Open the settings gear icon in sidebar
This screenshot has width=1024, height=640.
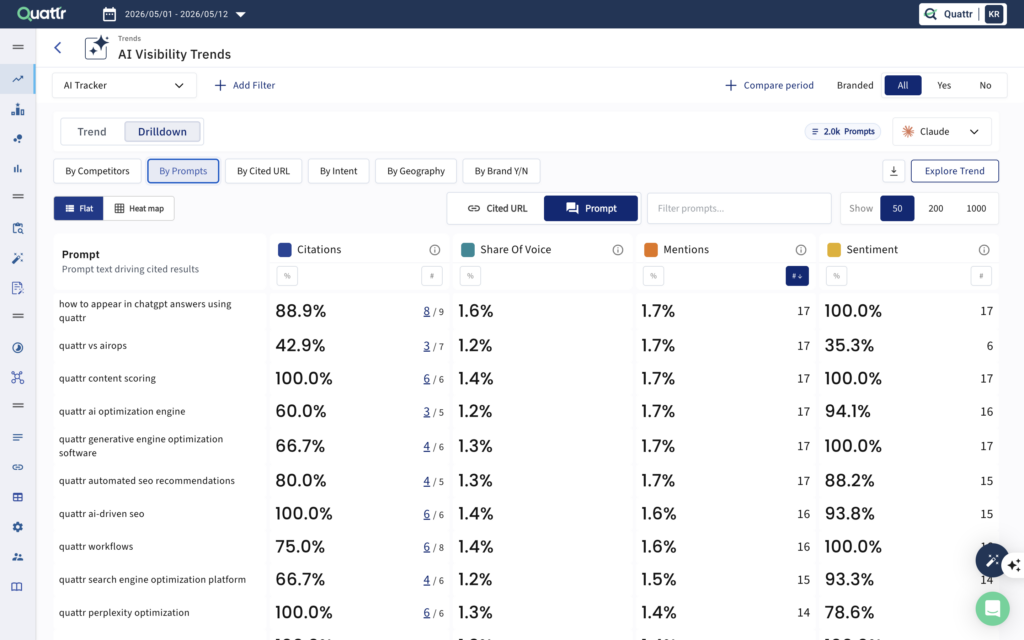tap(18, 527)
